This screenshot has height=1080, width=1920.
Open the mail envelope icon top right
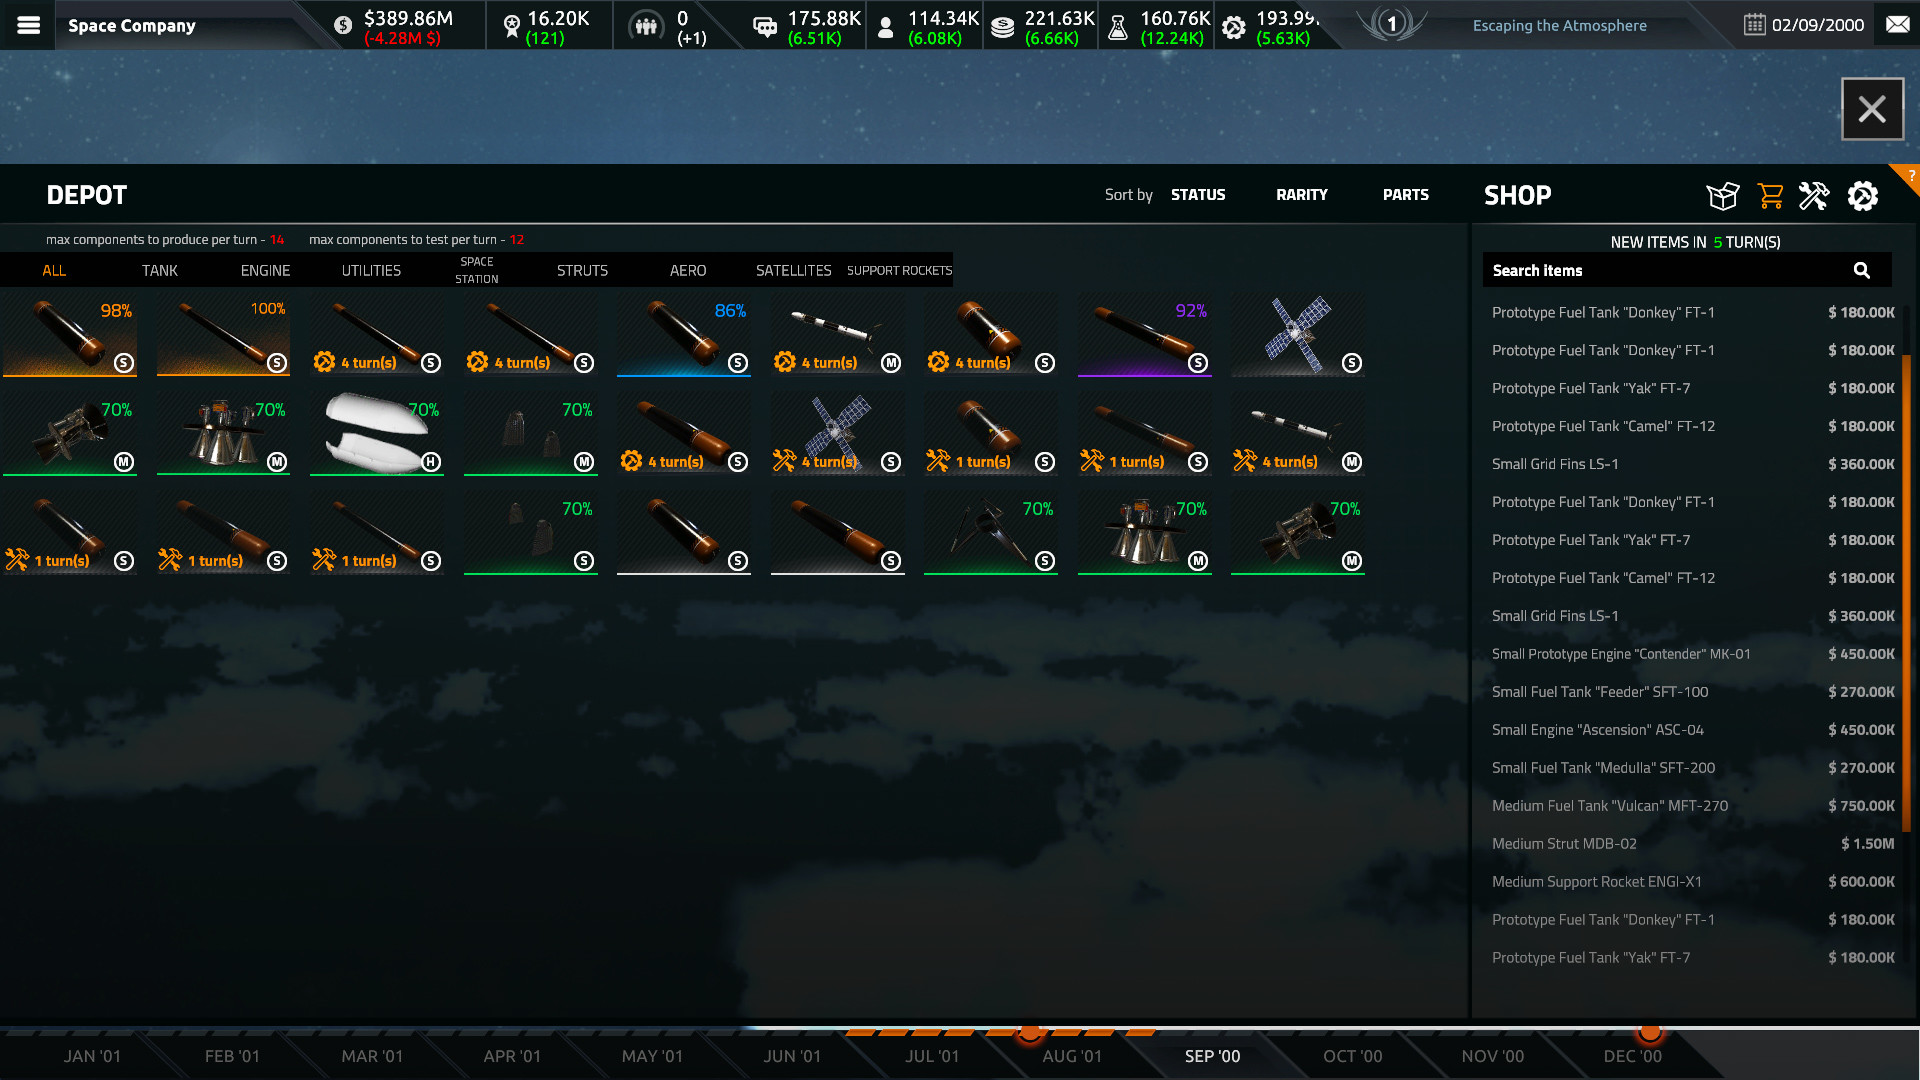[1896, 25]
